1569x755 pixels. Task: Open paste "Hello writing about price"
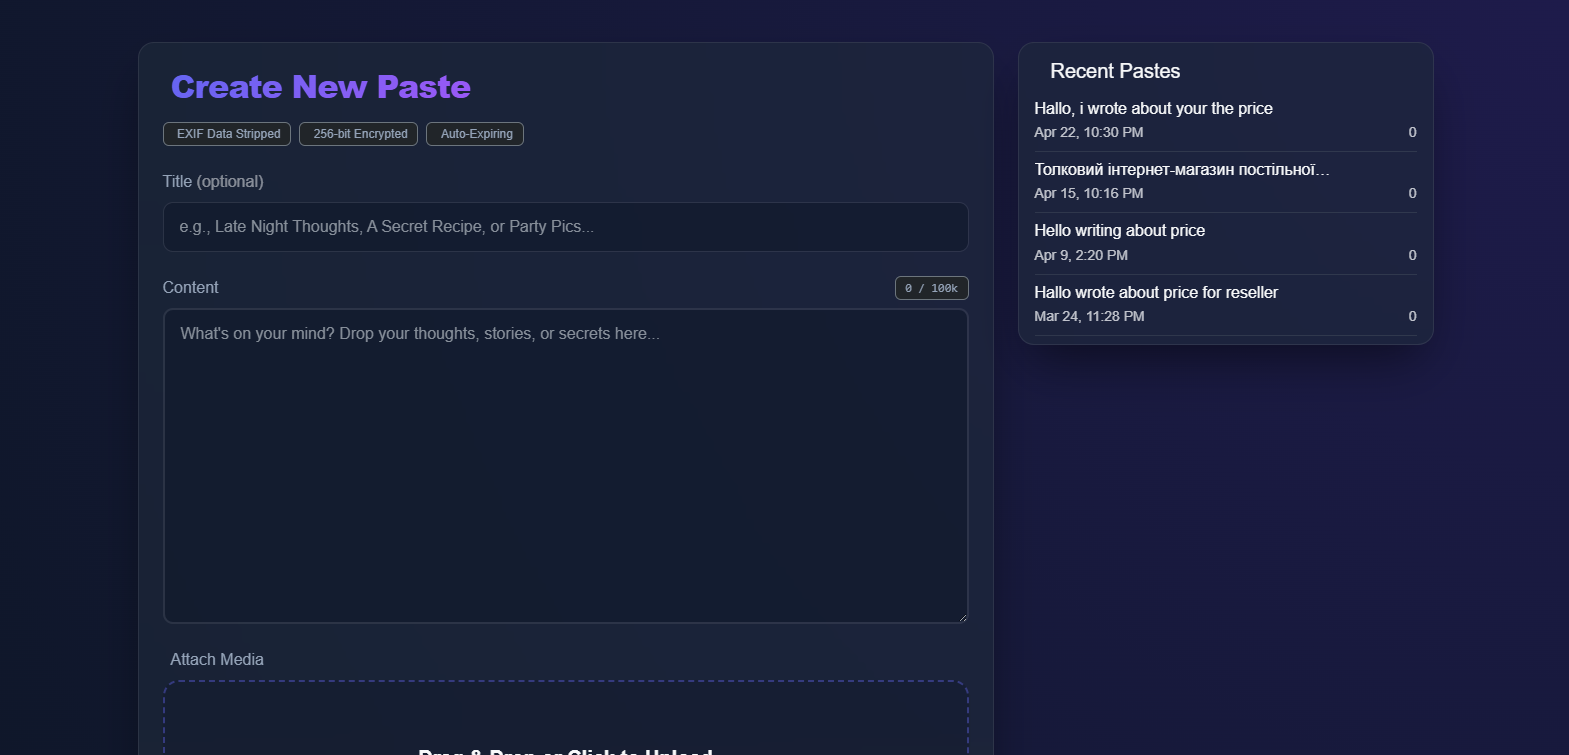pos(1119,230)
